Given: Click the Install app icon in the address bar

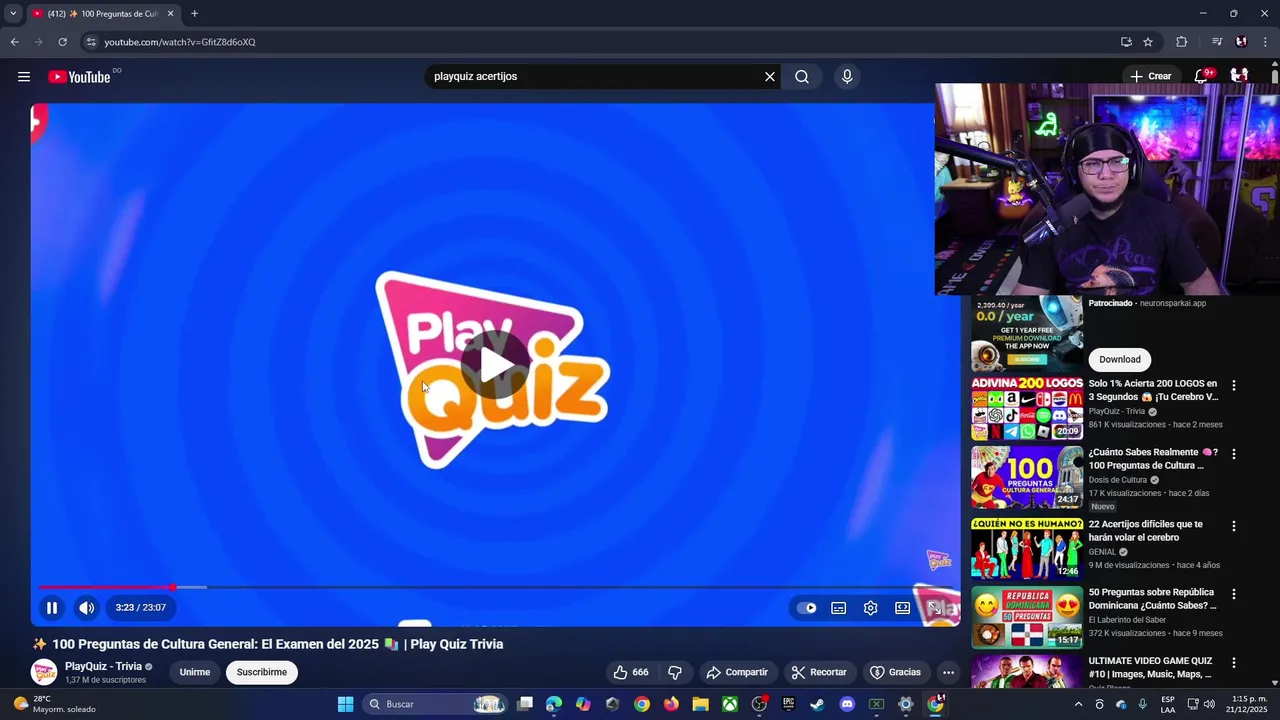Looking at the screenshot, I should 1126,42.
